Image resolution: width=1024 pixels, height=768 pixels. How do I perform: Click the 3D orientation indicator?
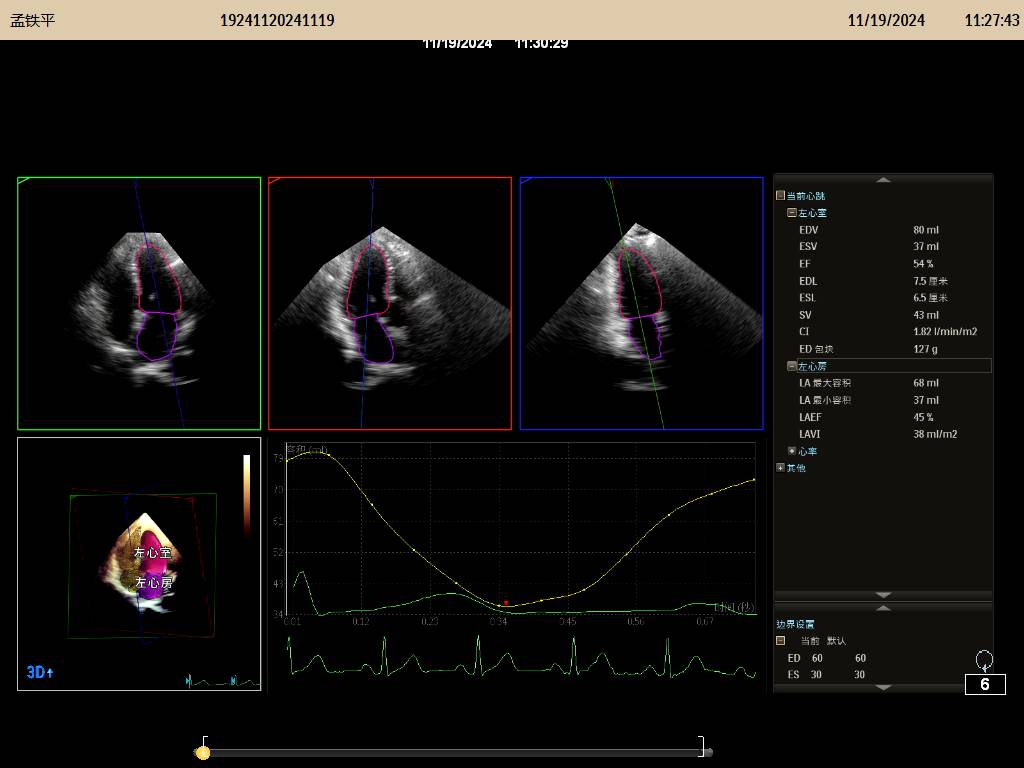(40, 673)
